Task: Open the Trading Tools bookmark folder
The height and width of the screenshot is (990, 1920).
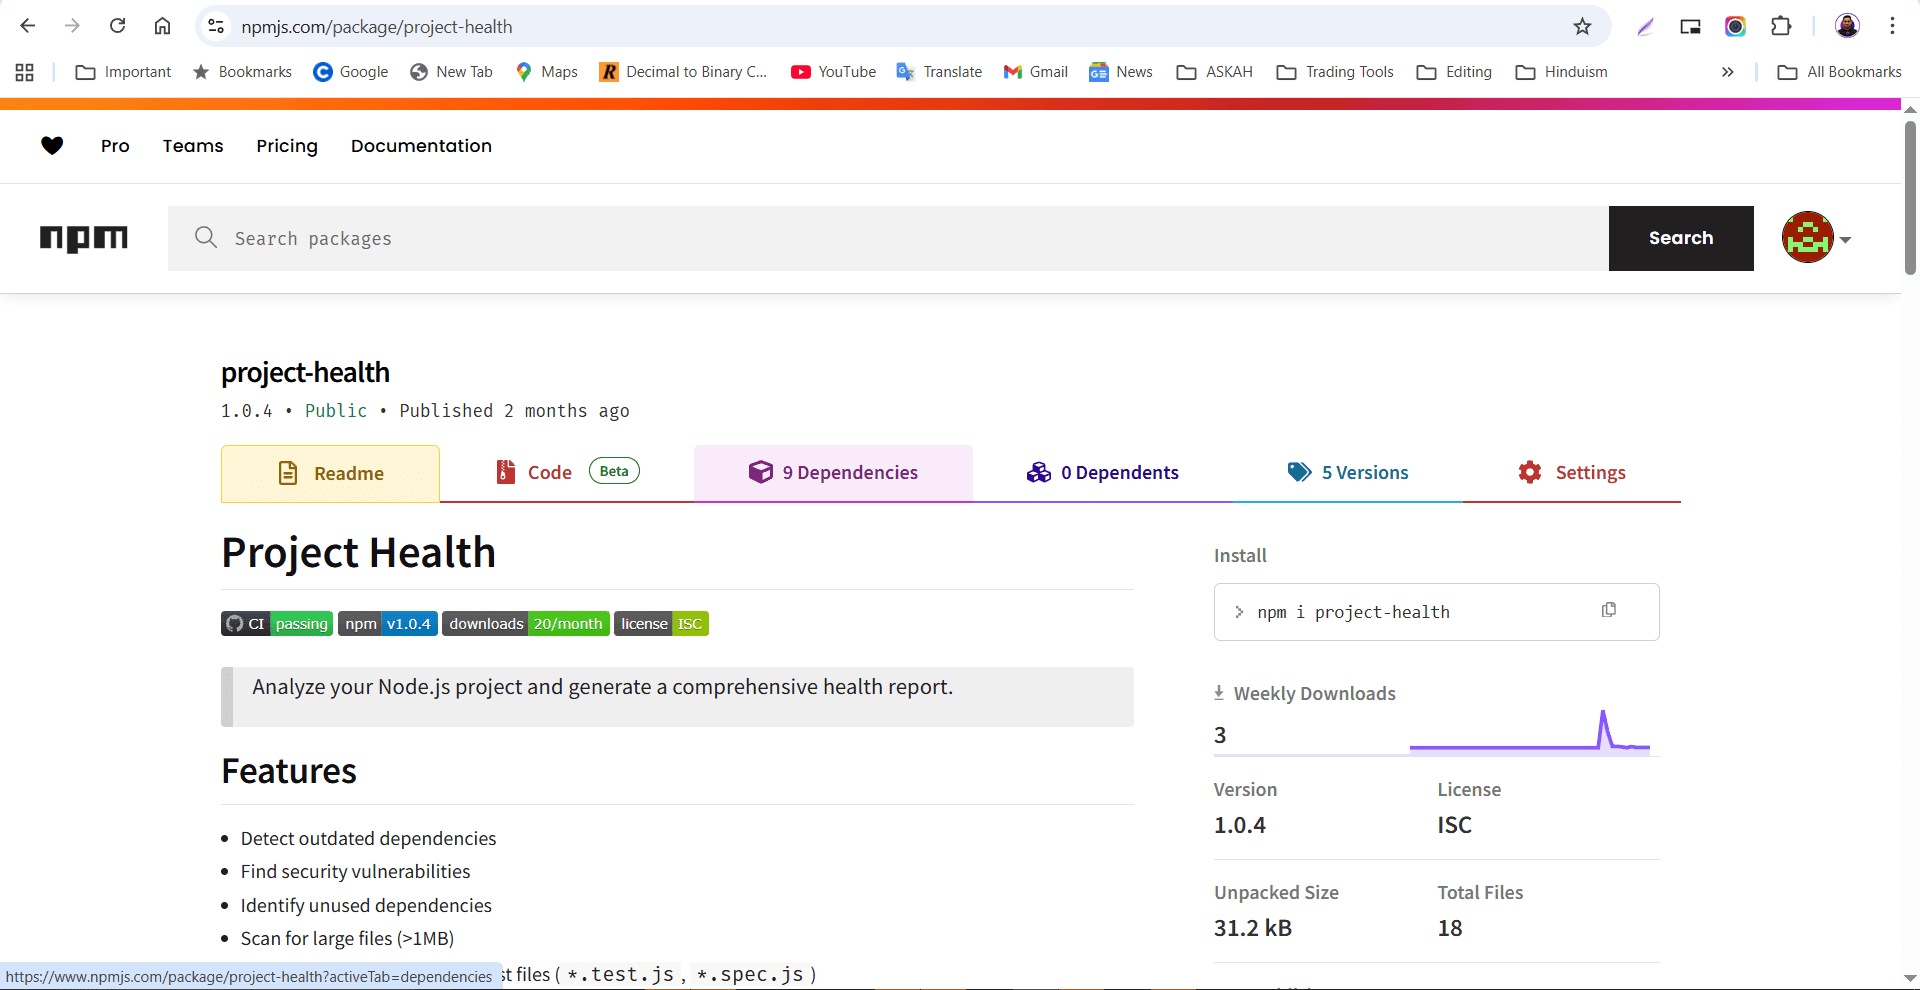Action: [1335, 72]
